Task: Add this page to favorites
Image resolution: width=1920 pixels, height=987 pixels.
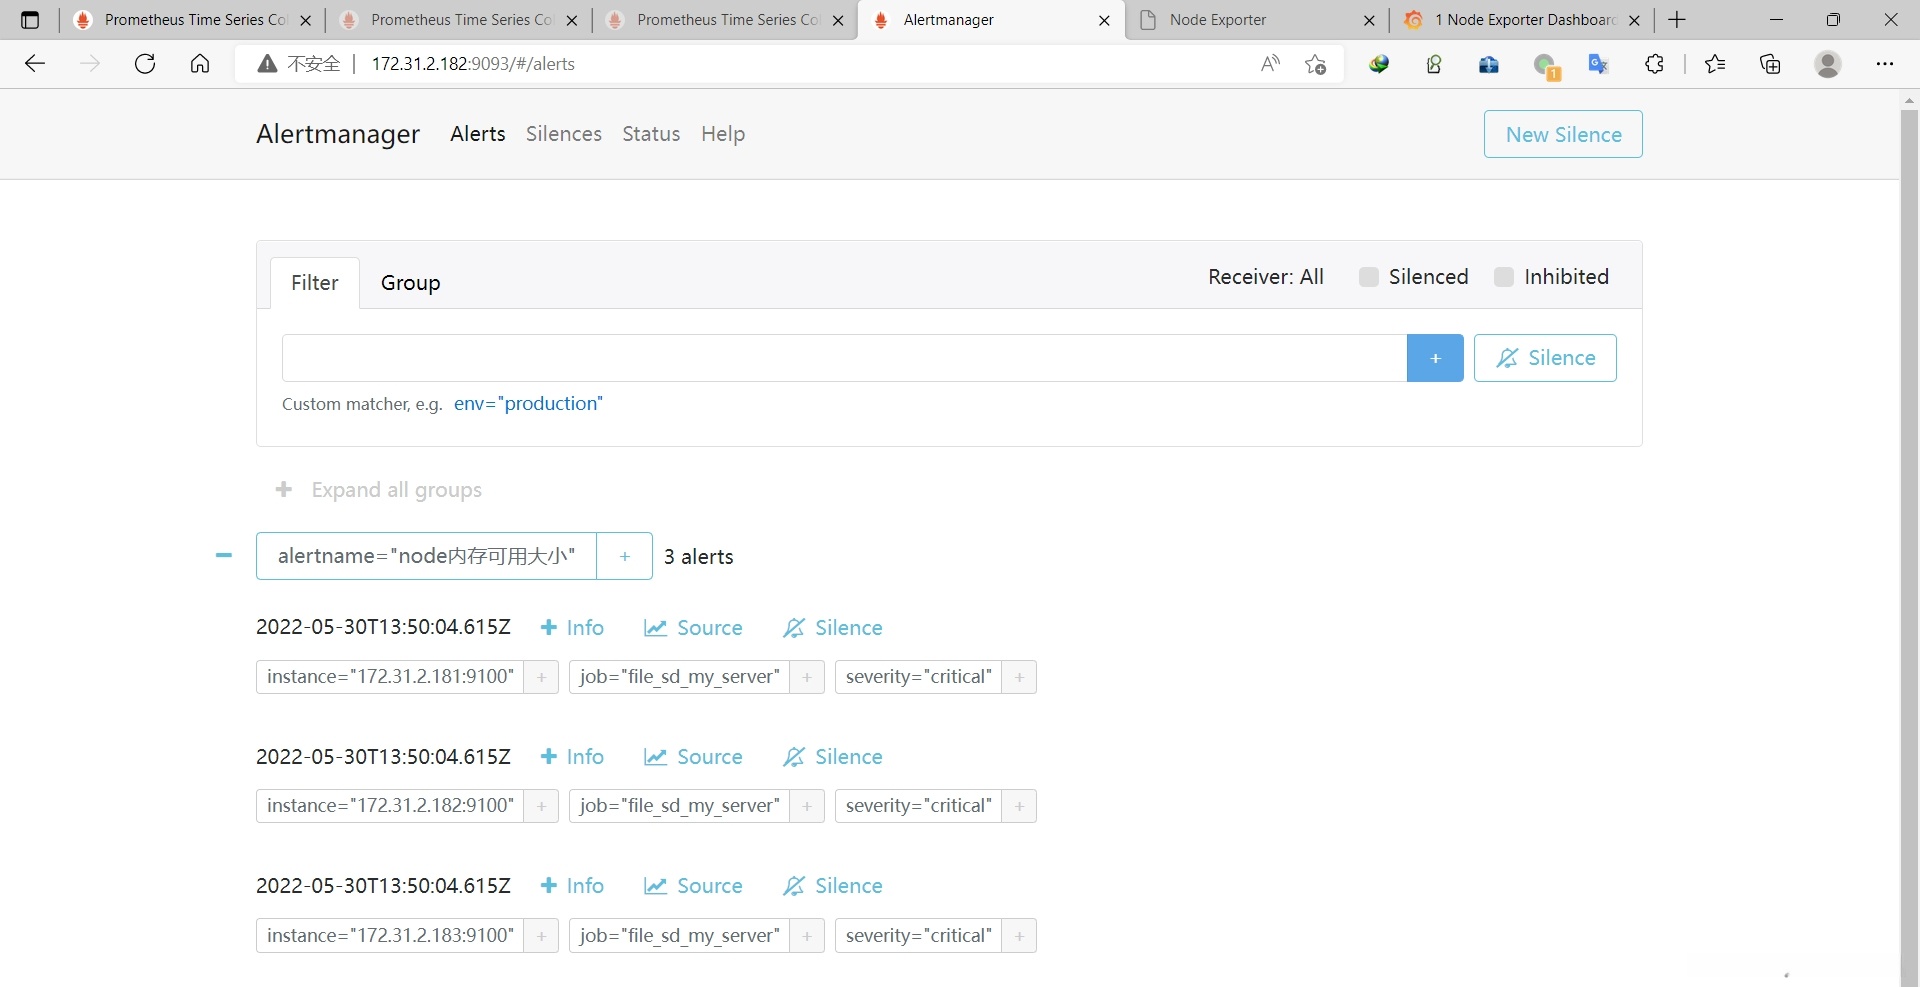Action: (1316, 64)
